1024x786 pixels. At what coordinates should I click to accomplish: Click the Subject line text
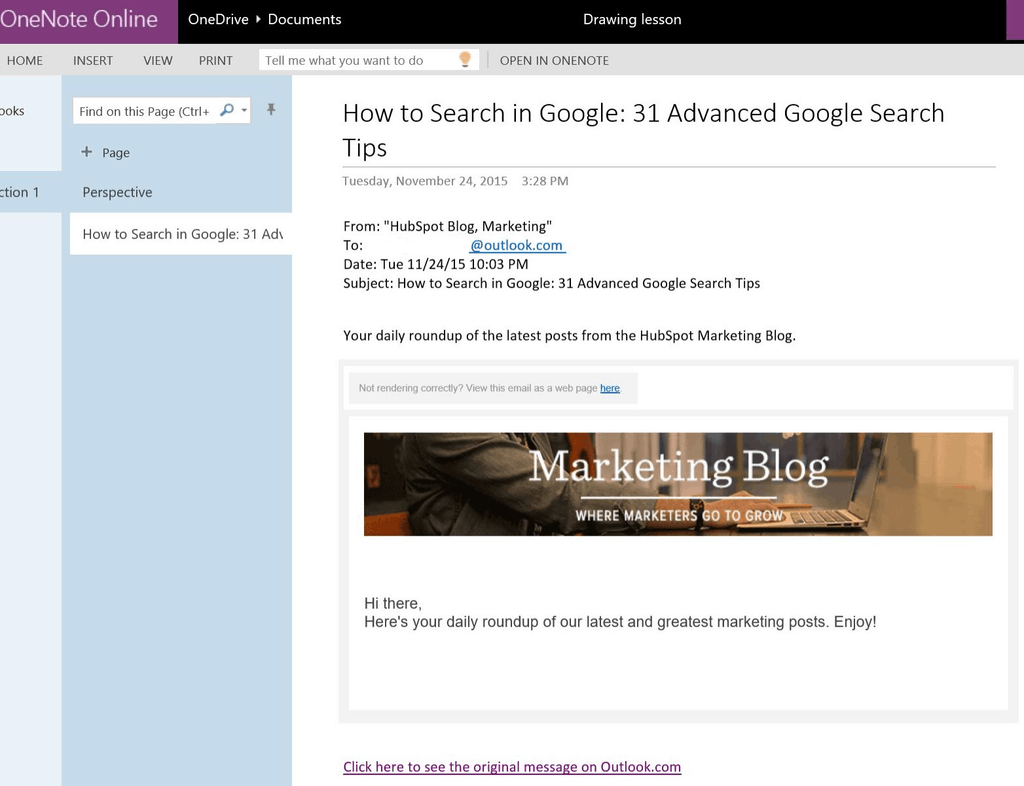click(x=552, y=283)
